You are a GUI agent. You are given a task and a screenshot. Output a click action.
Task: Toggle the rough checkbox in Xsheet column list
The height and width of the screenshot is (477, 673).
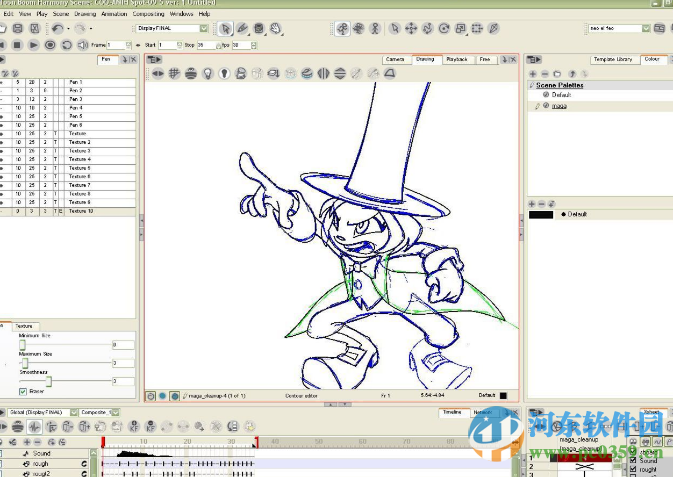(x=633, y=469)
